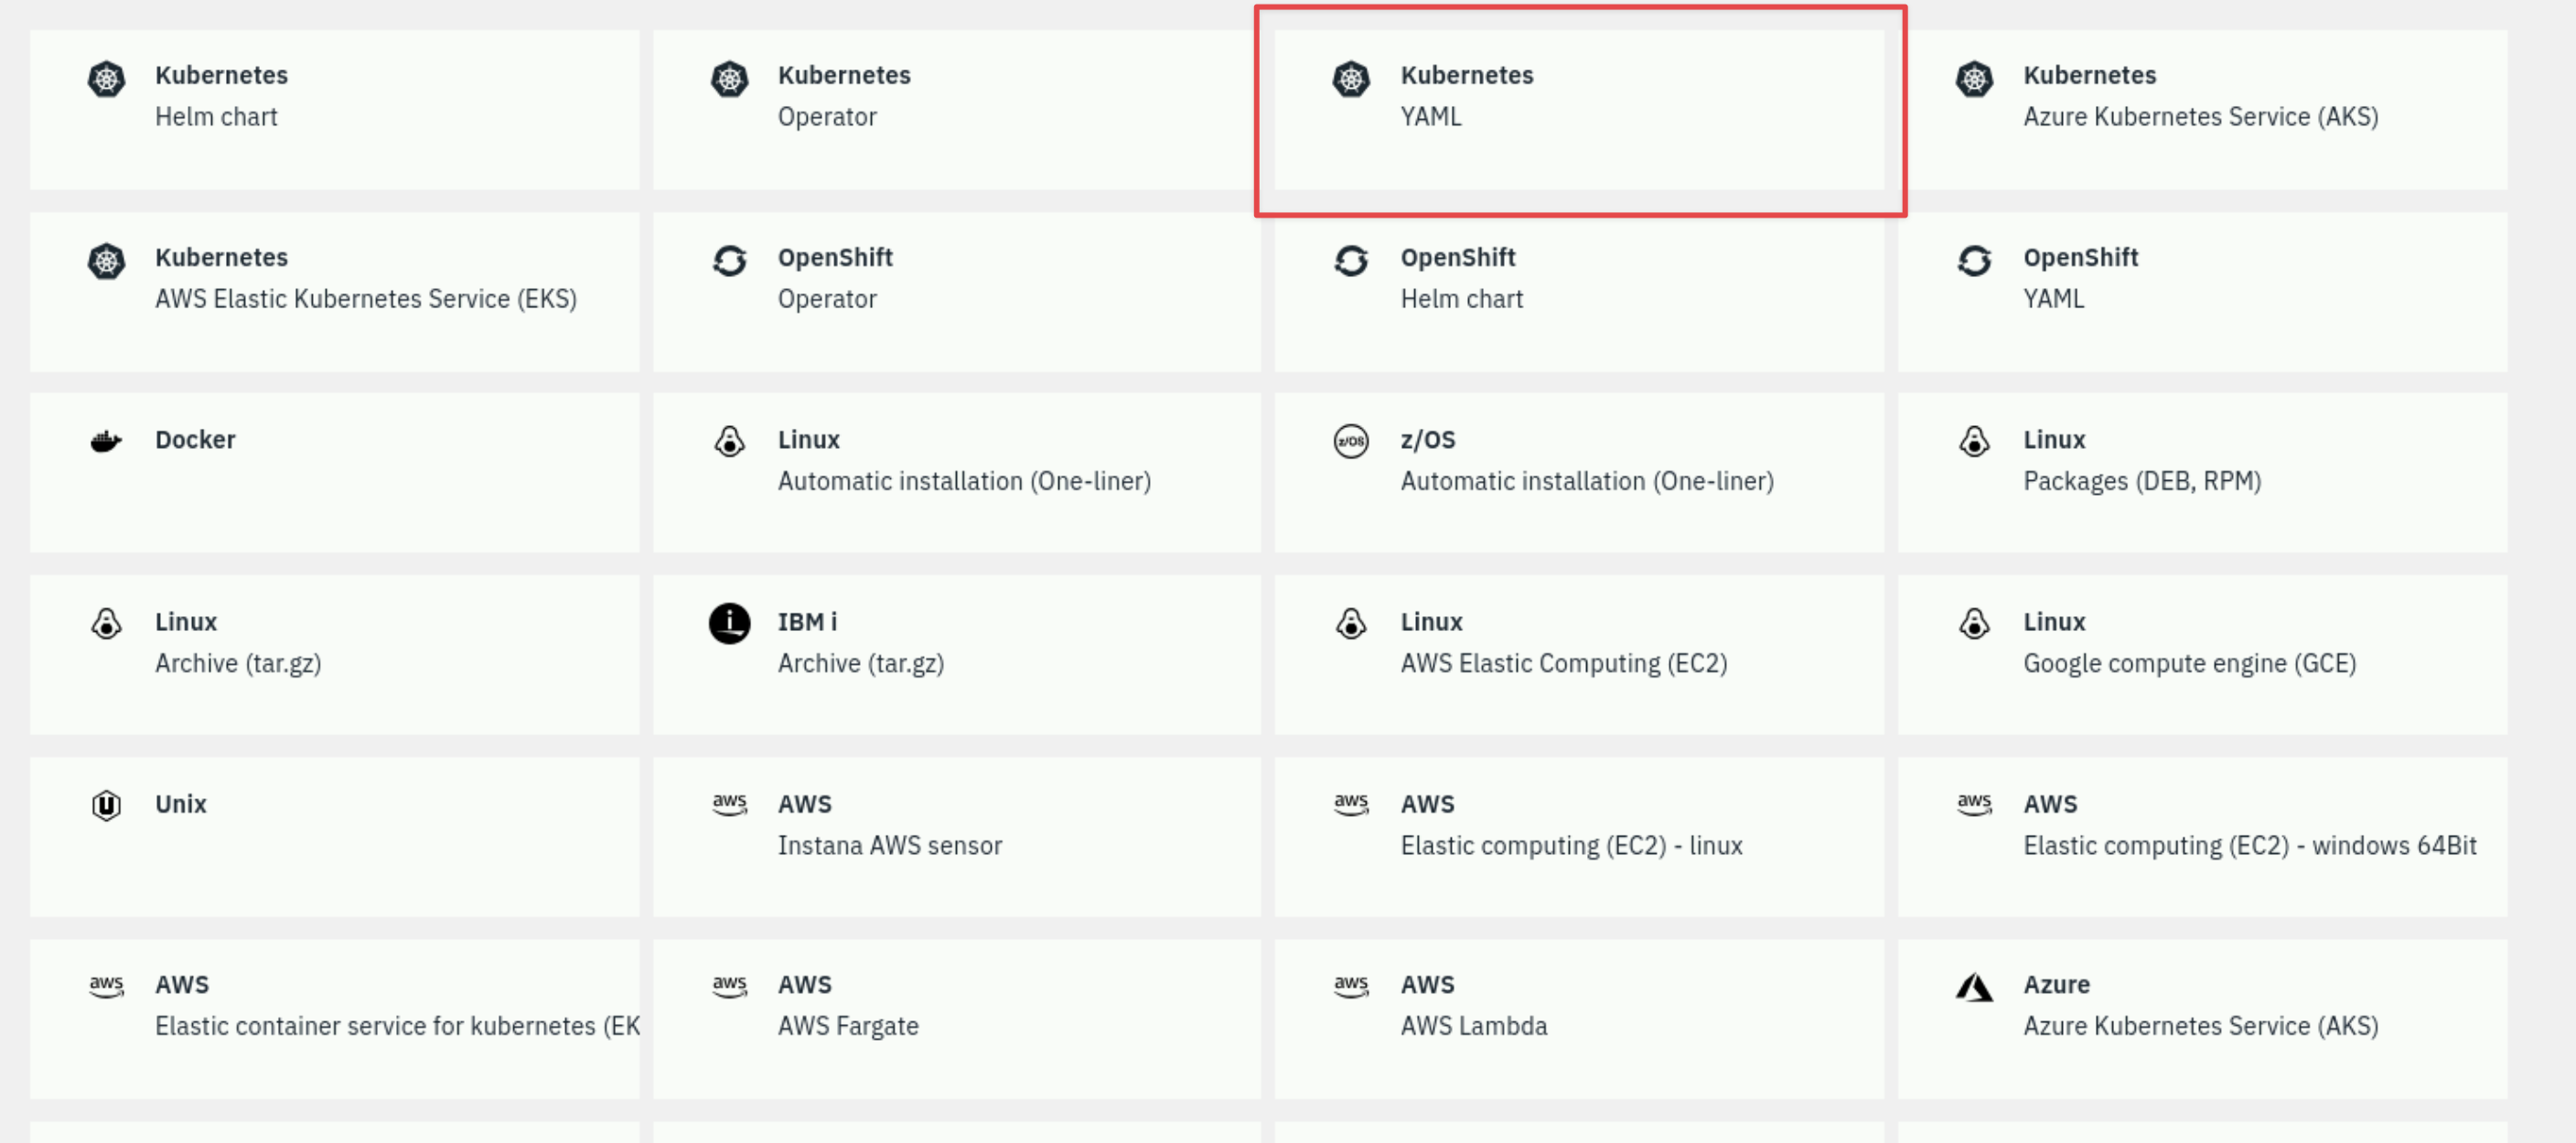Open the highlighted Kubernetes YAML tile
Viewport: 2576px width, 1143px height.
click(1578, 109)
